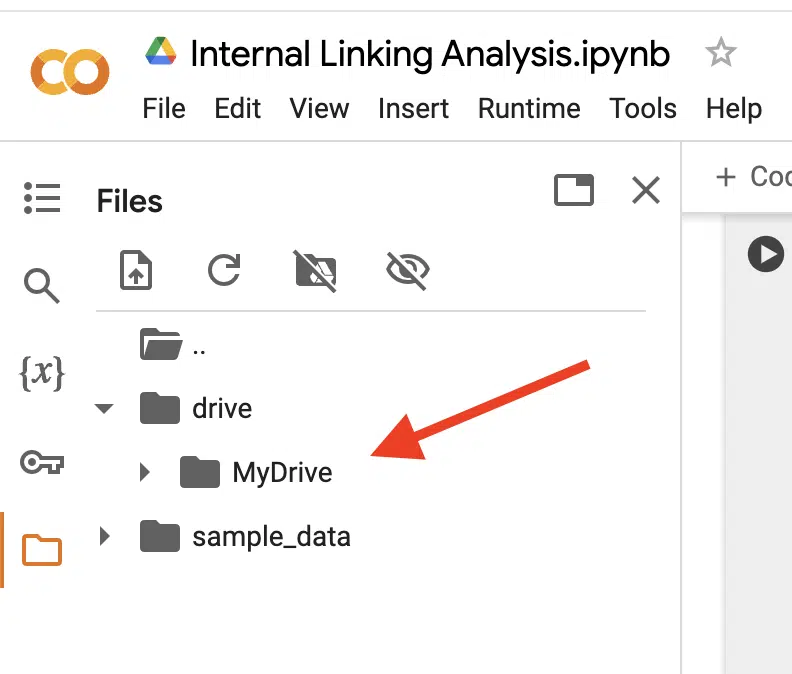Rename notebook title Internal Linking Analysis.ipynb
Viewport: 792px width, 674px height.
[430, 54]
